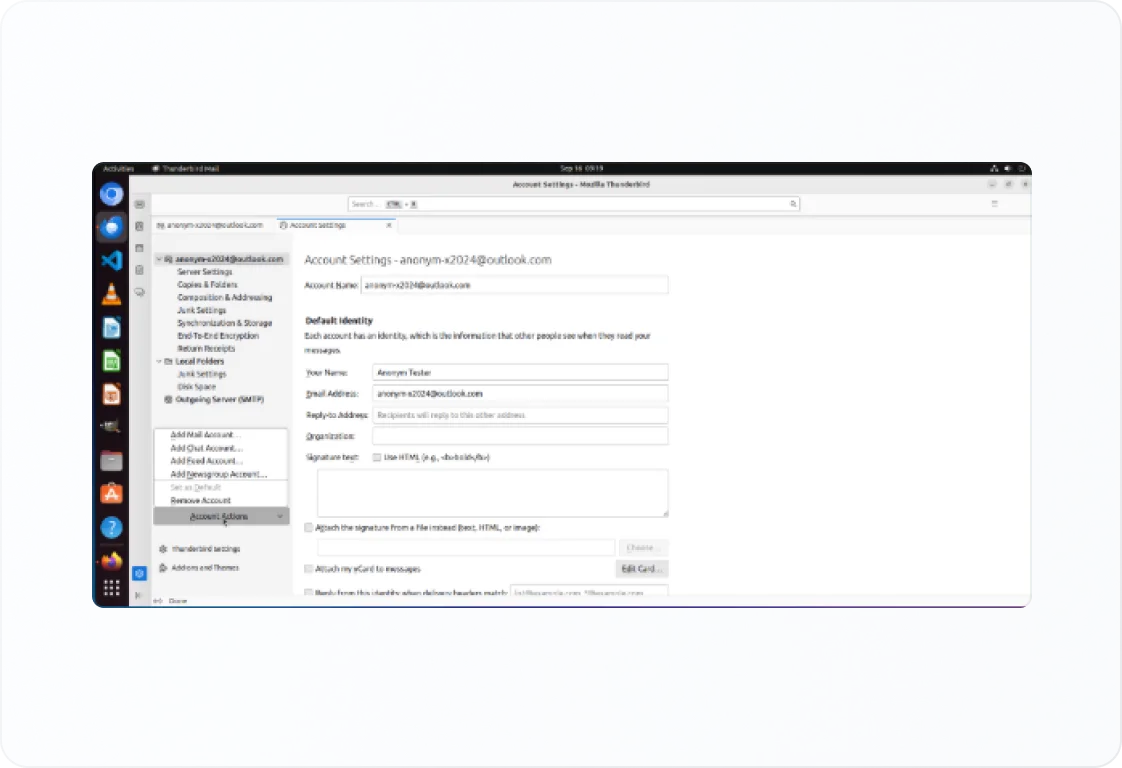The width and height of the screenshot is (1122, 768).
Task: Open the Show Applications grid
Action: coord(111,588)
